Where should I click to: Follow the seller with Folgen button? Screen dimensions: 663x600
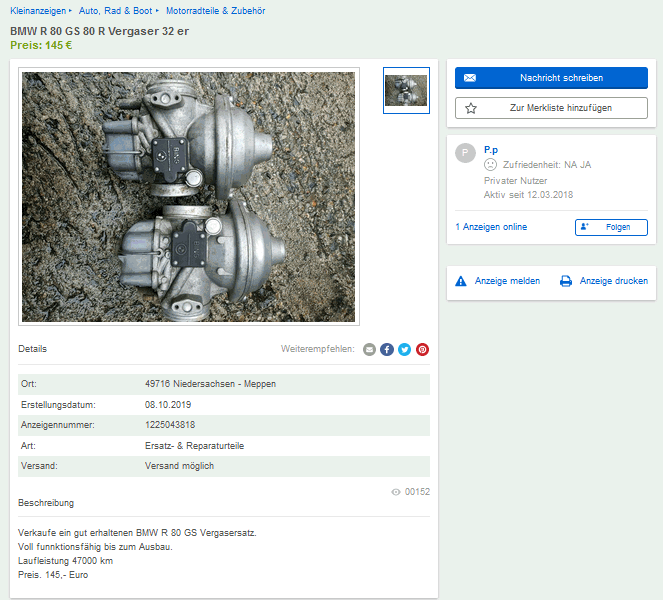pyautogui.click(x=611, y=227)
